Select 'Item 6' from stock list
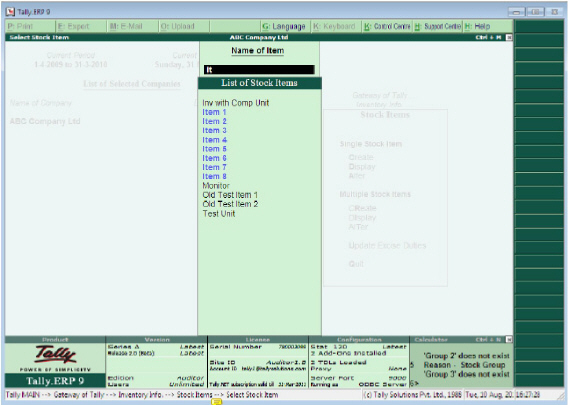 tap(214, 158)
